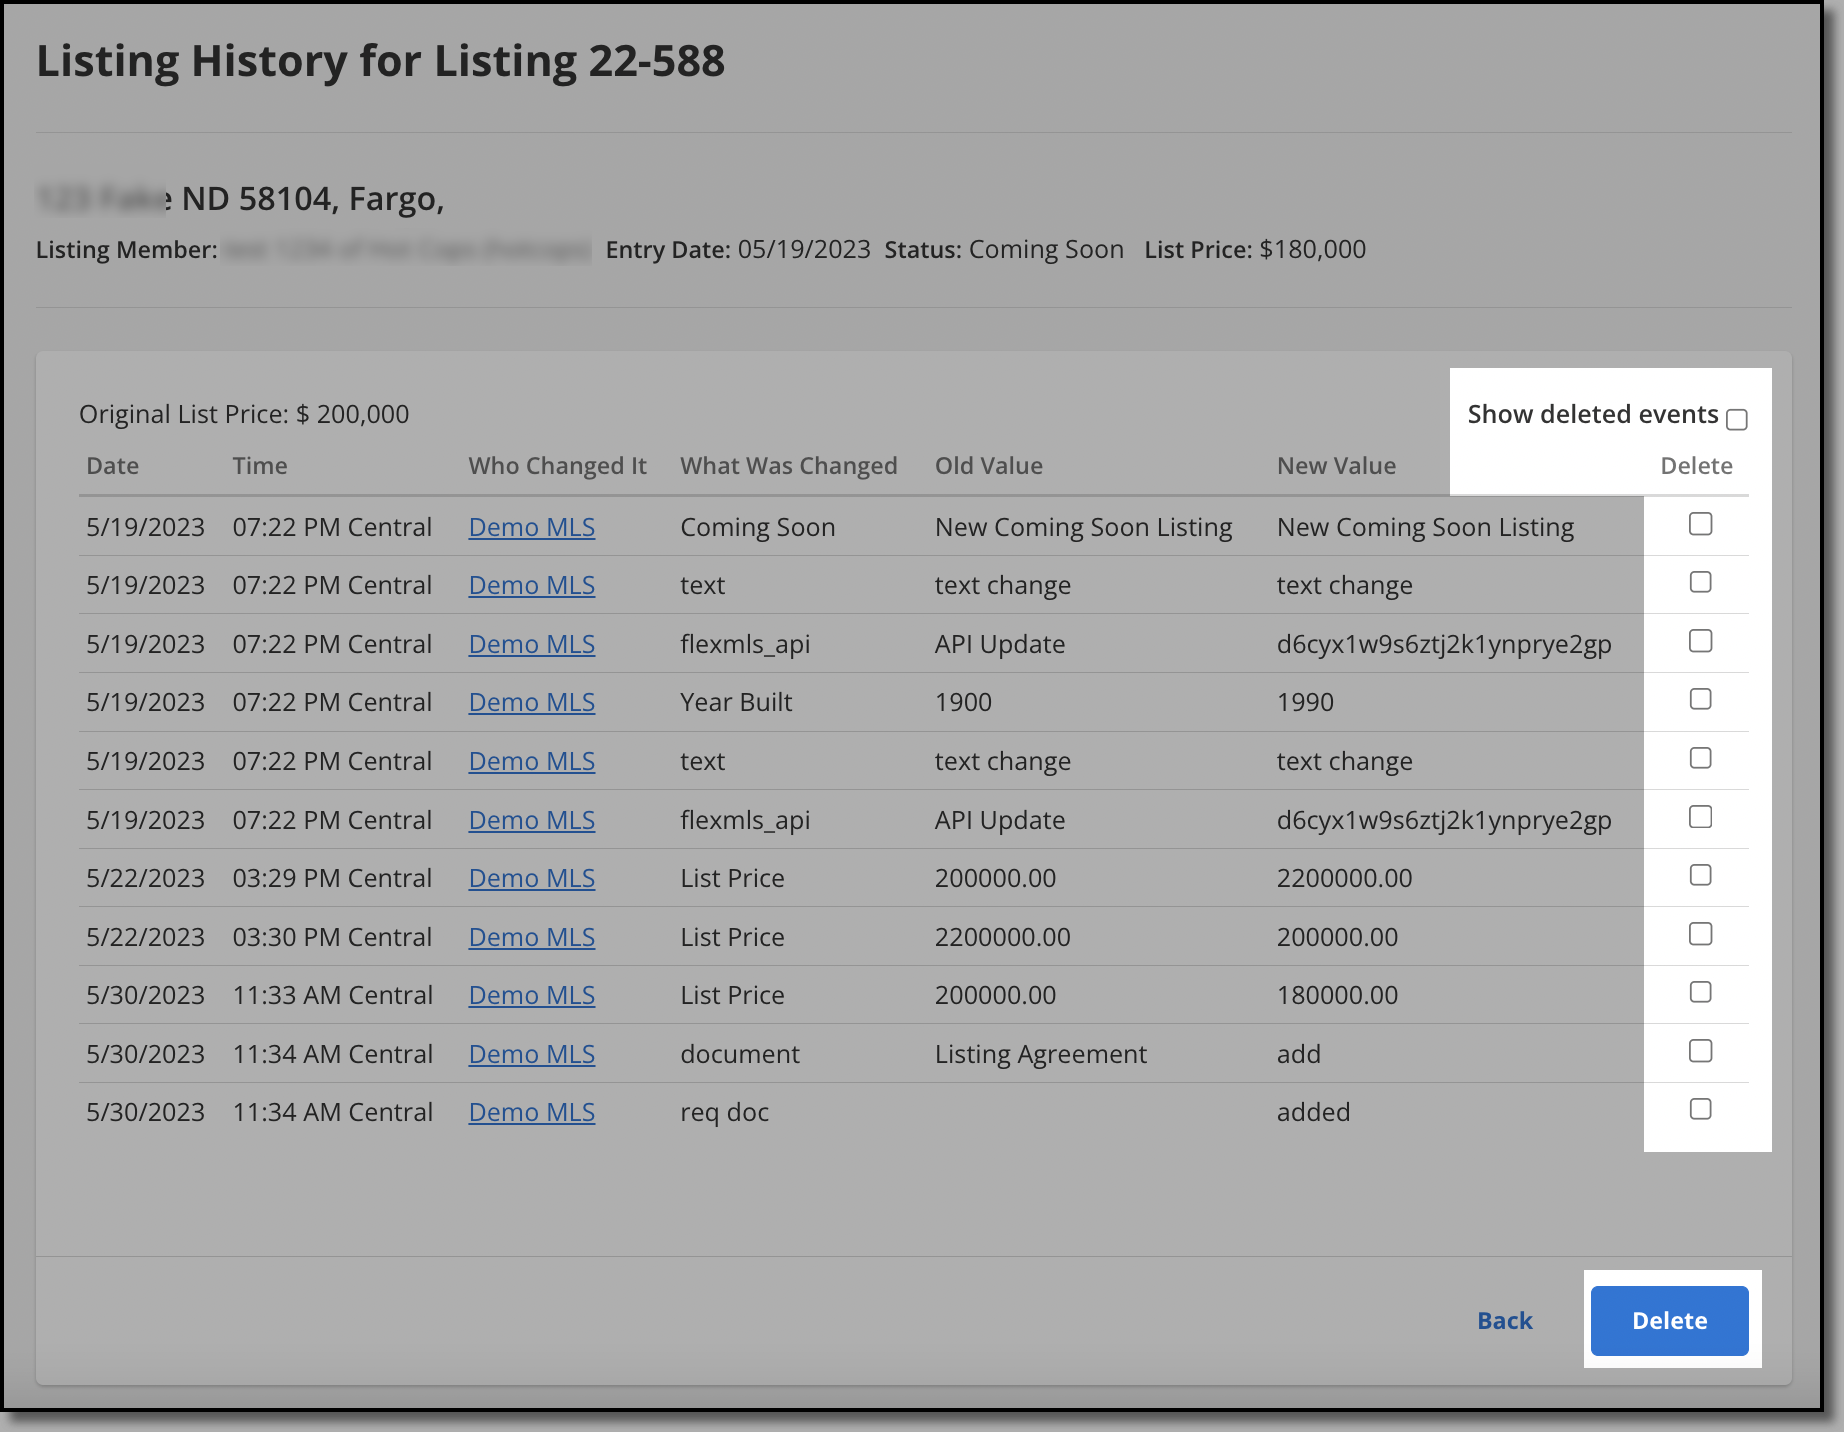Click the List Price $180,000 text
1844x1432 pixels.
pyautogui.click(x=1255, y=249)
